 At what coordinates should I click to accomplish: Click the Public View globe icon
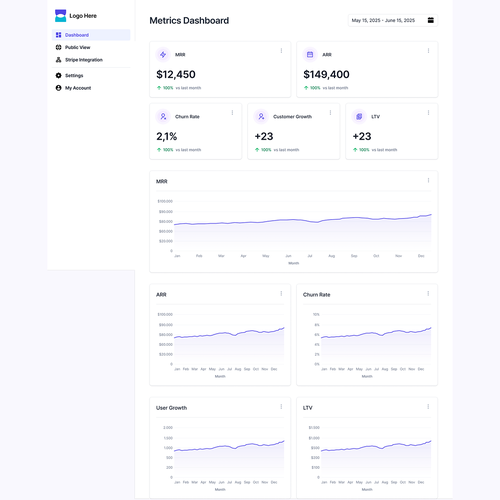[58, 47]
